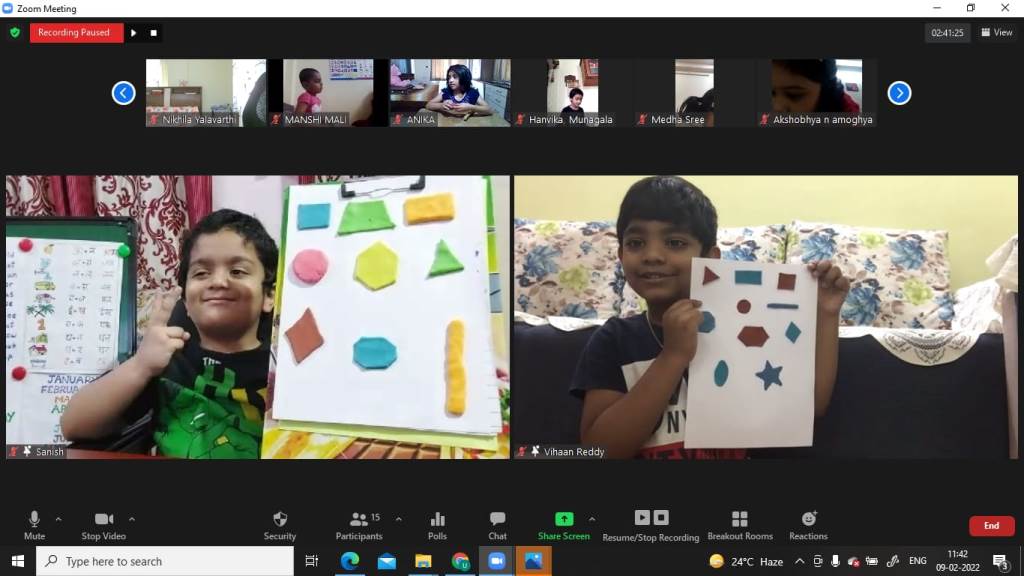Viewport: 1024px width, 576px height.
Task: Open the View layout menu
Action: (x=998, y=32)
